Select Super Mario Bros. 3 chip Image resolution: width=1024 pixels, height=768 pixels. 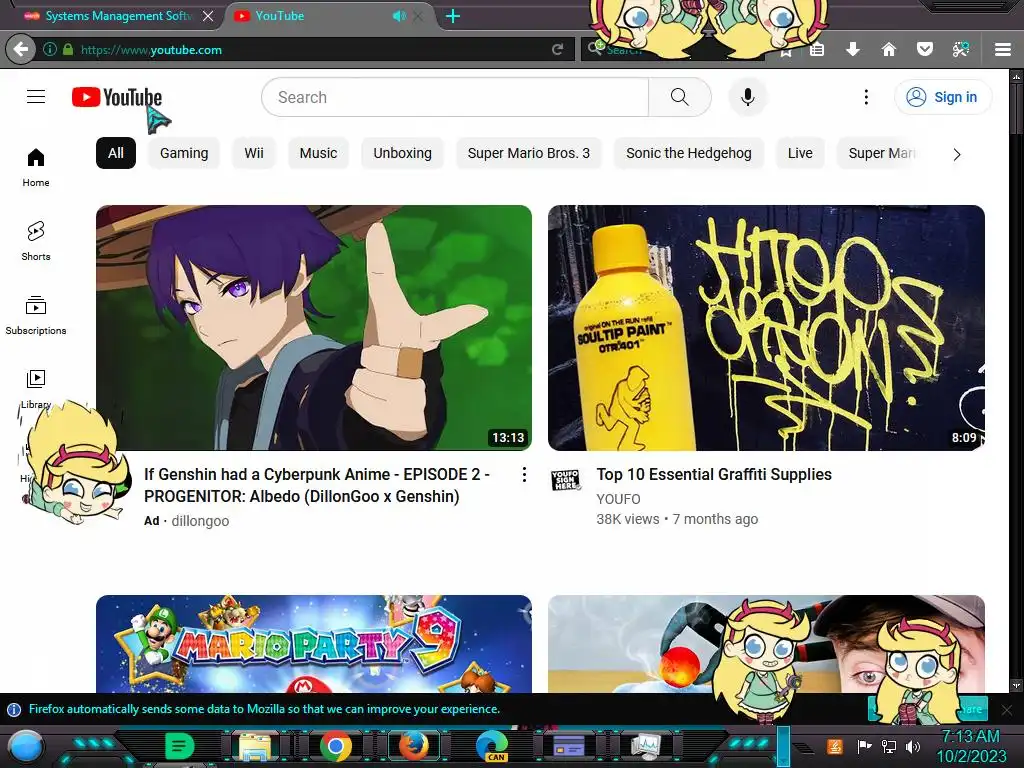click(x=528, y=153)
